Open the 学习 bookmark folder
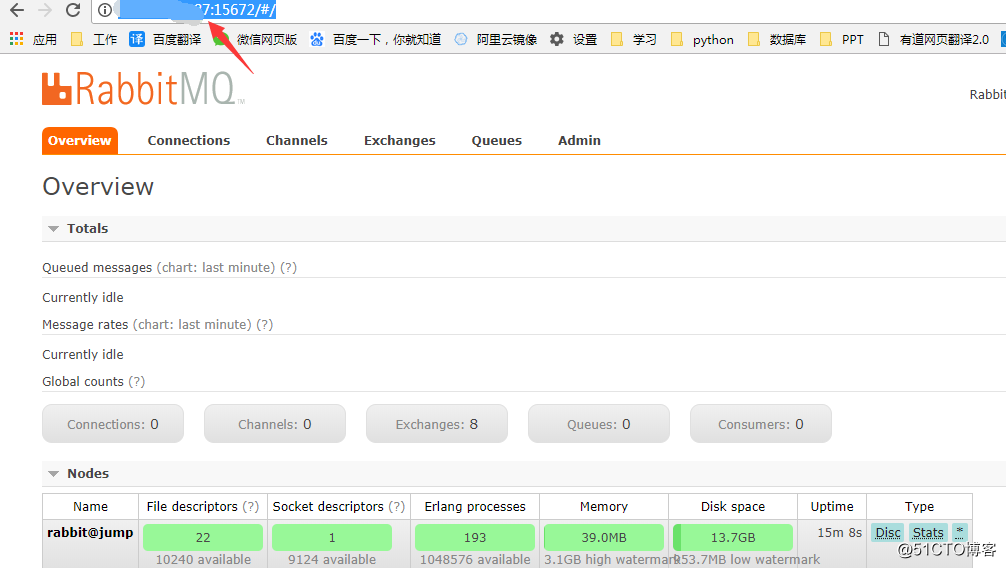The width and height of the screenshot is (1006, 568). tap(633, 39)
